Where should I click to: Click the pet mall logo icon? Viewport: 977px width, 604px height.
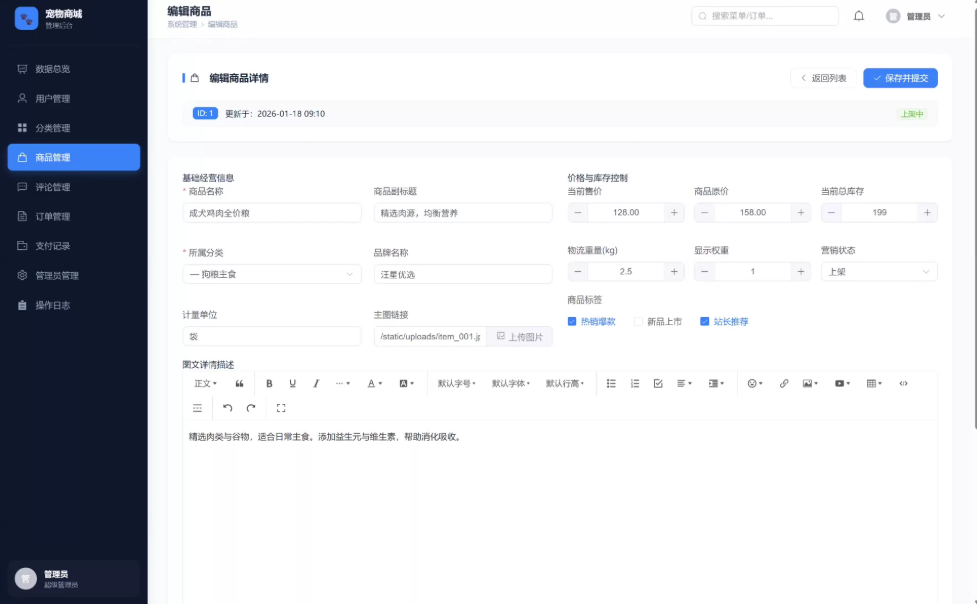[26, 19]
